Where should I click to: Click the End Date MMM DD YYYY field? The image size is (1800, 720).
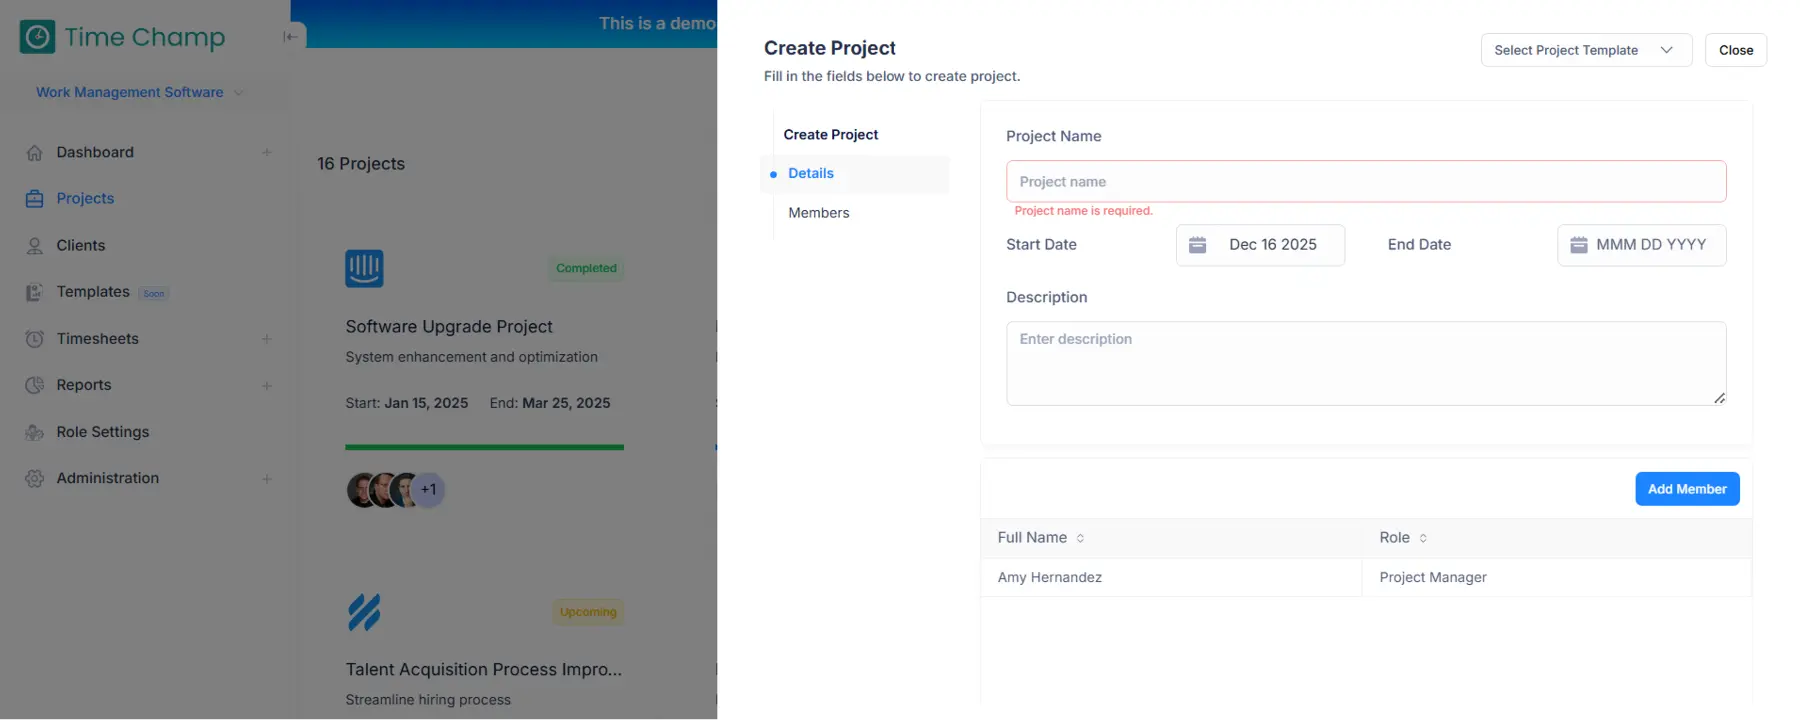tap(1642, 245)
